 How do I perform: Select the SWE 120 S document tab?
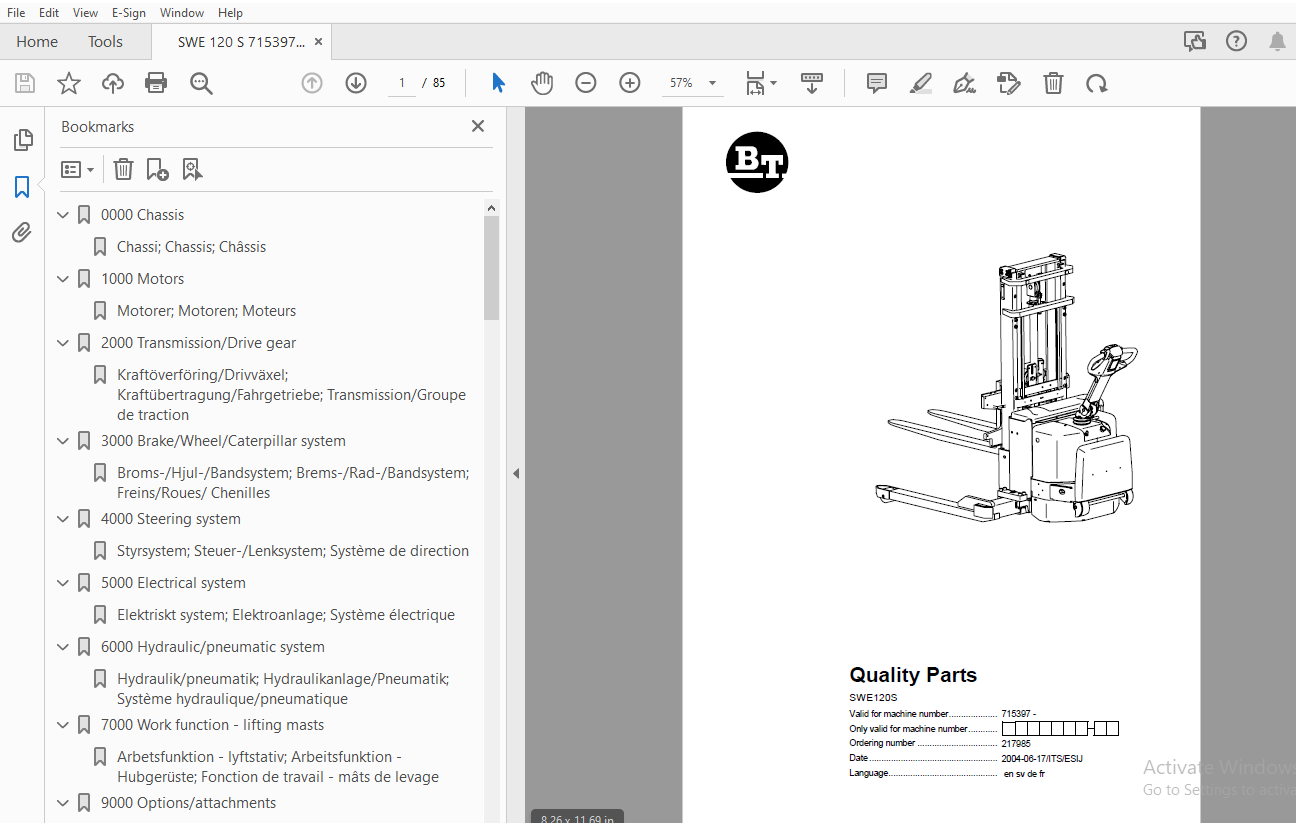(x=241, y=42)
